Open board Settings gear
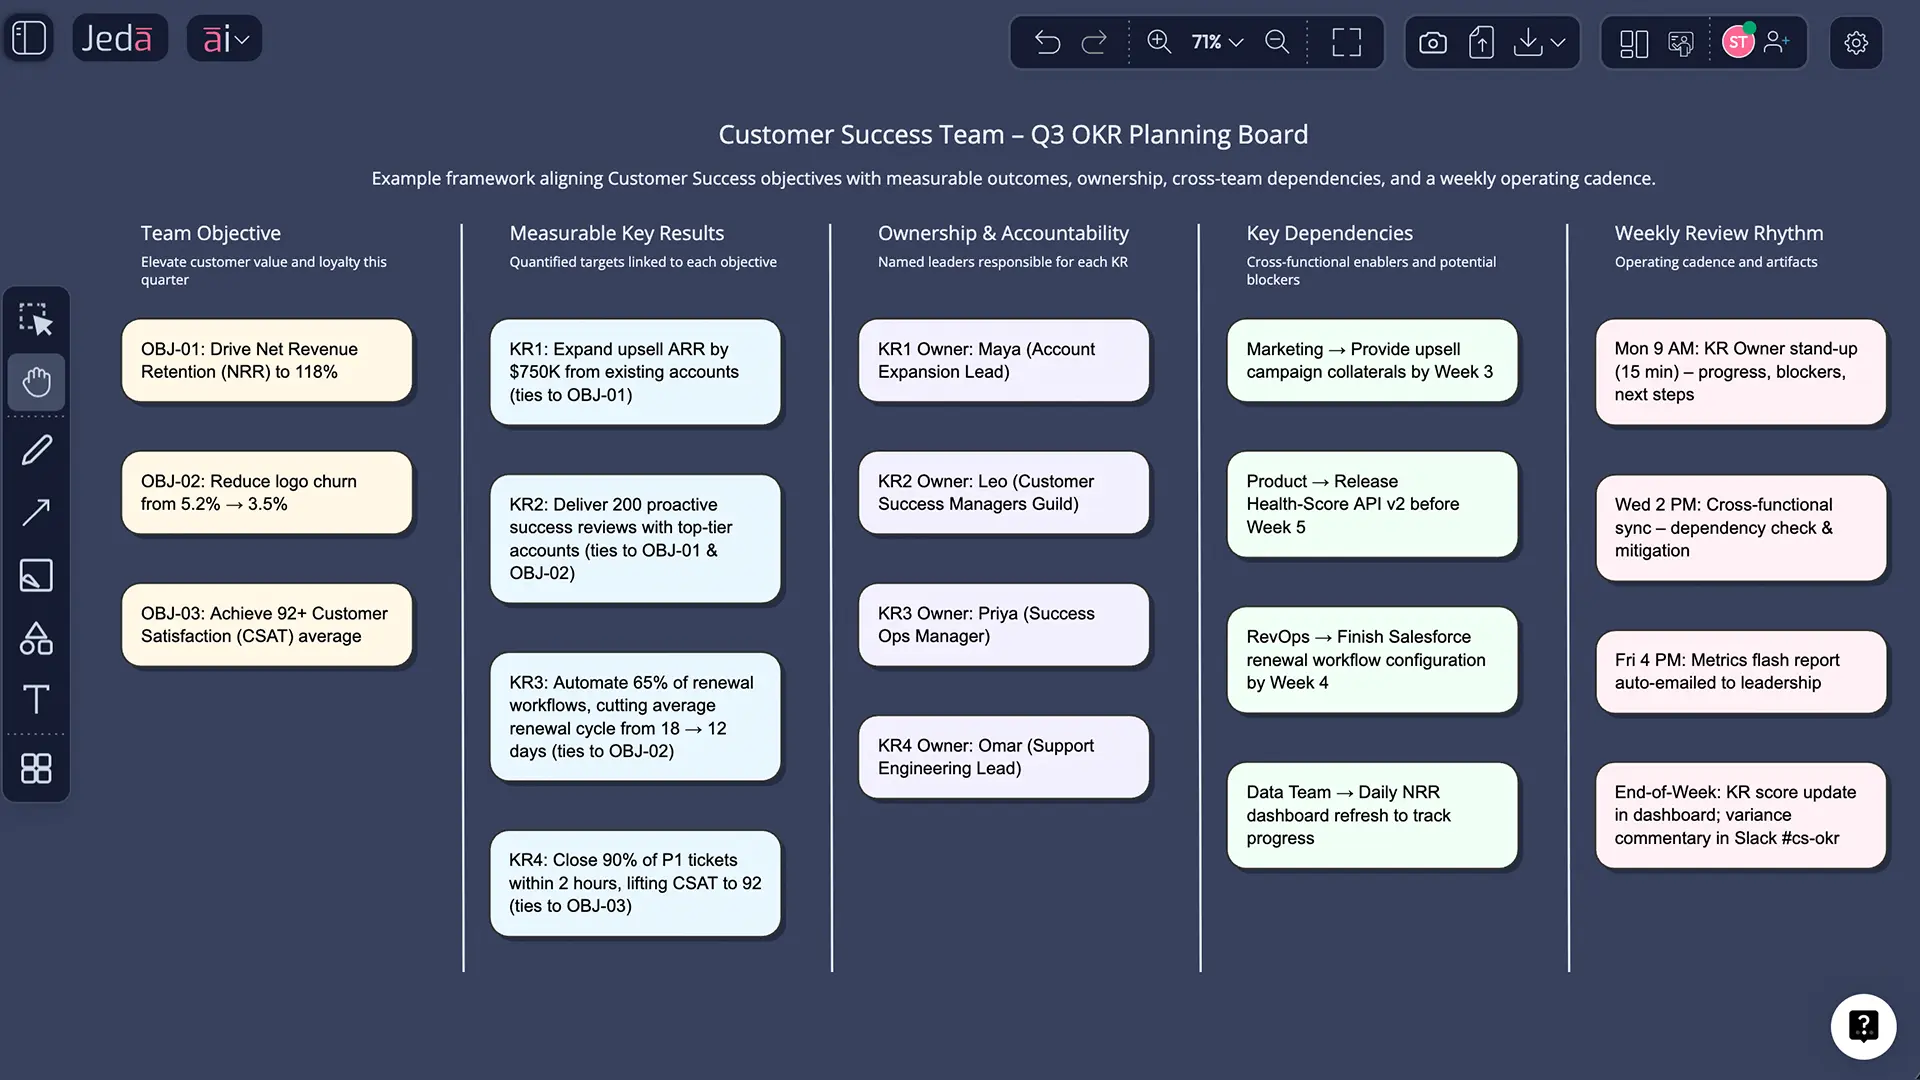 click(x=1856, y=42)
